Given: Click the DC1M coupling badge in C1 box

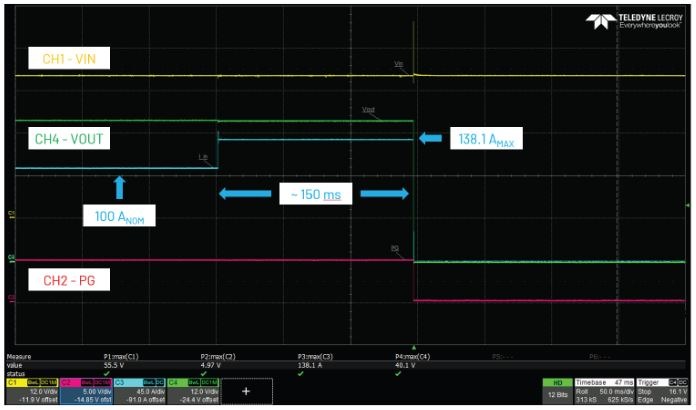Looking at the screenshot, I should point(48,382).
